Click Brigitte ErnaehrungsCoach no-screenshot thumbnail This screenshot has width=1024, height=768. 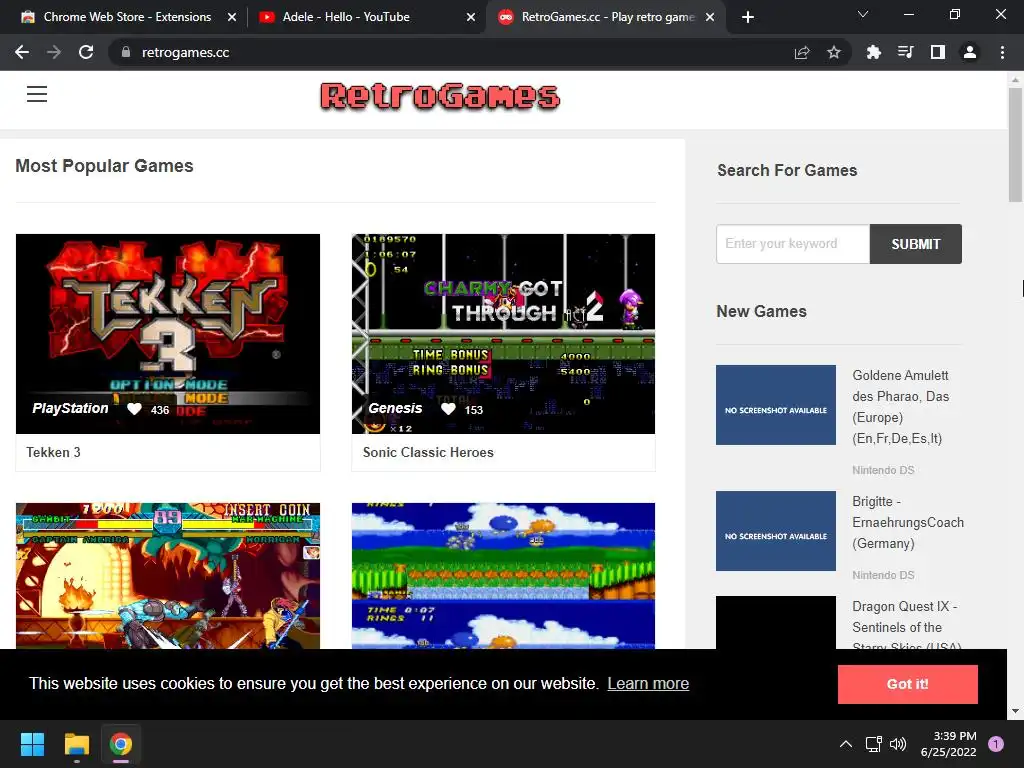[776, 531]
